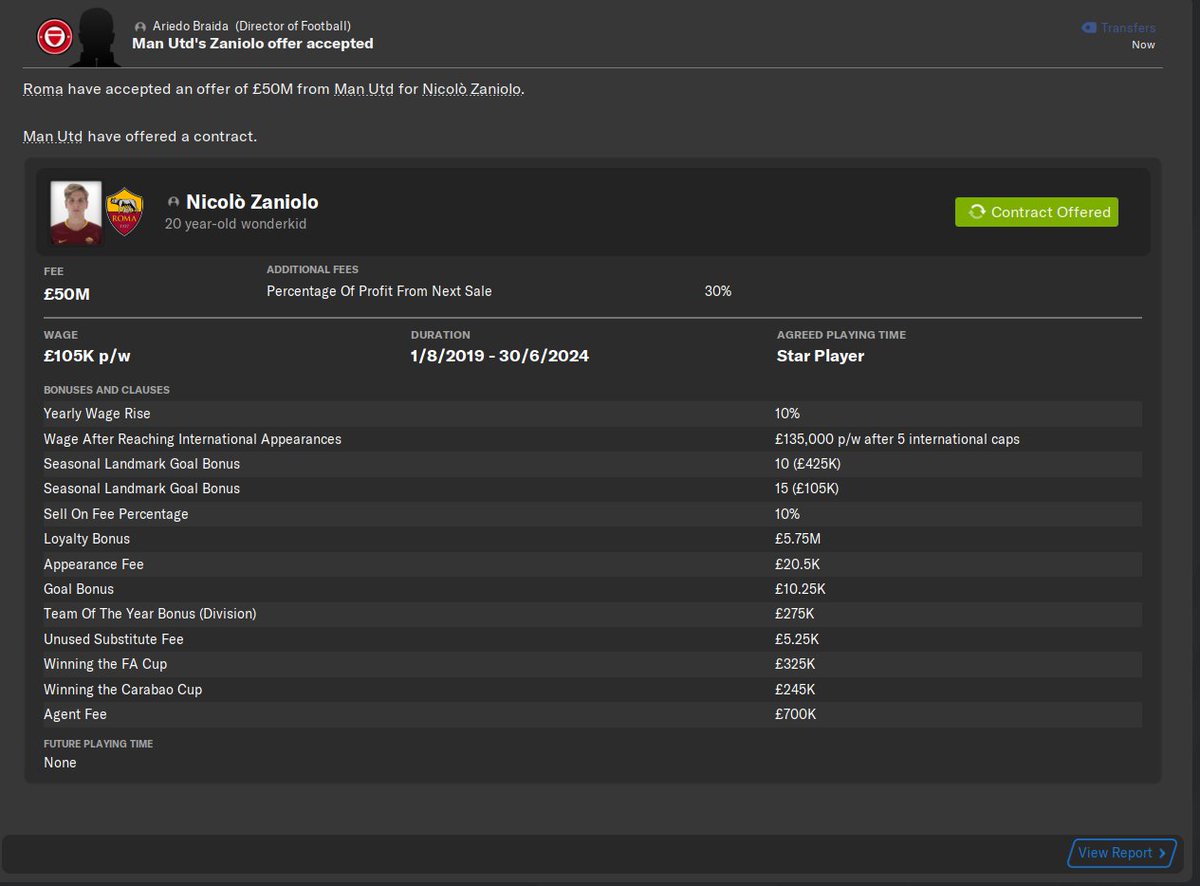Screen dimensions: 1200x886
Task: Select the Winning the FA Cup row
Action: point(592,664)
